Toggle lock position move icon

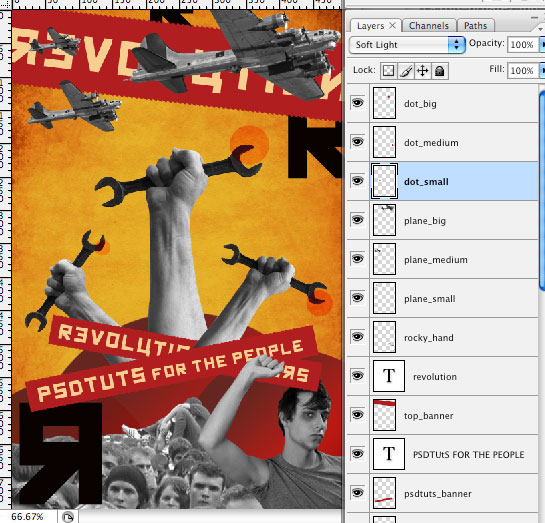click(422, 71)
